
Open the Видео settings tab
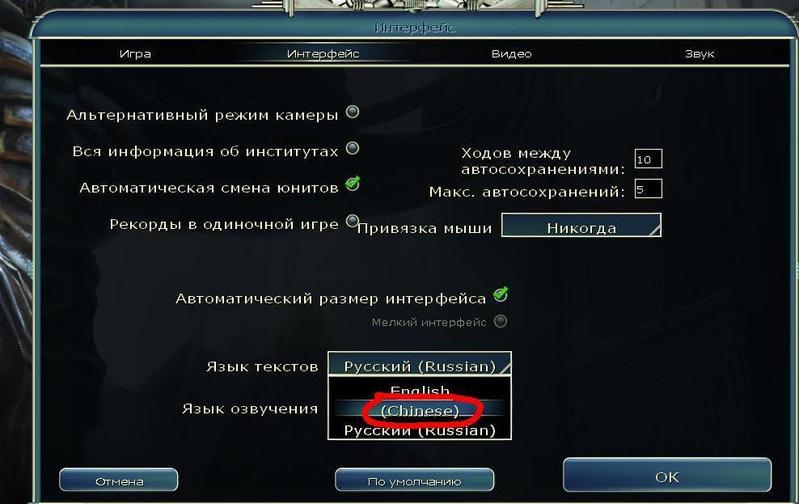(x=511, y=54)
